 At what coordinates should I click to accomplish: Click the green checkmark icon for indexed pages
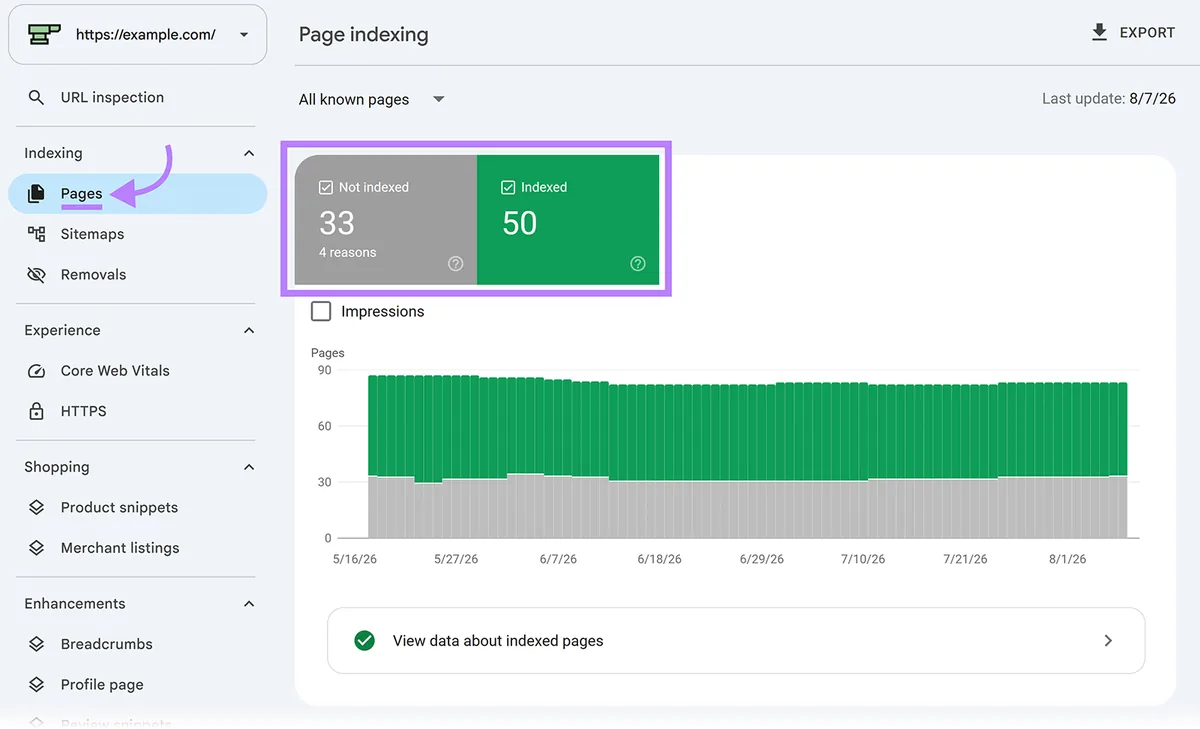365,641
